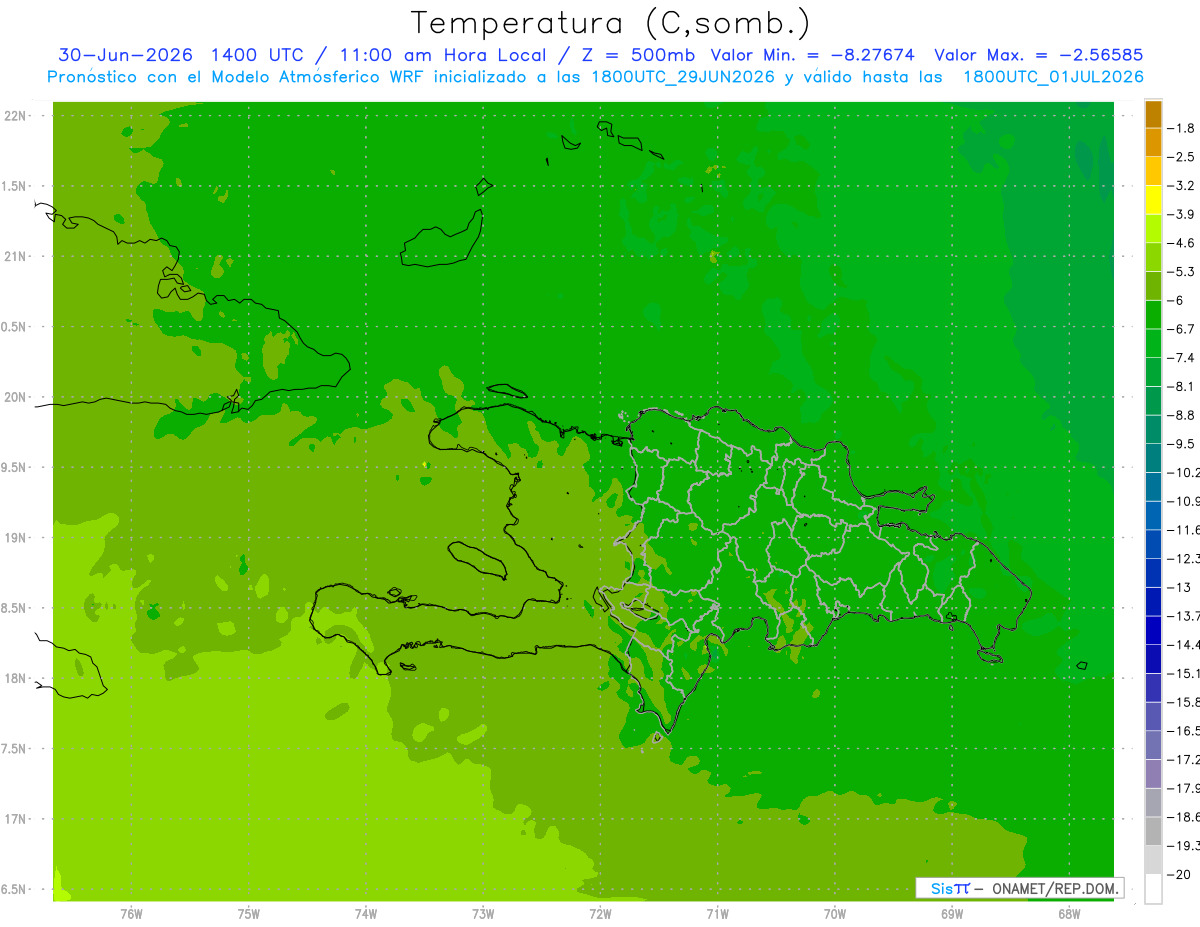1200x927 pixels.
Task: Click the "-8.1" colorbar label
Action: click(x=1180, y=386)
